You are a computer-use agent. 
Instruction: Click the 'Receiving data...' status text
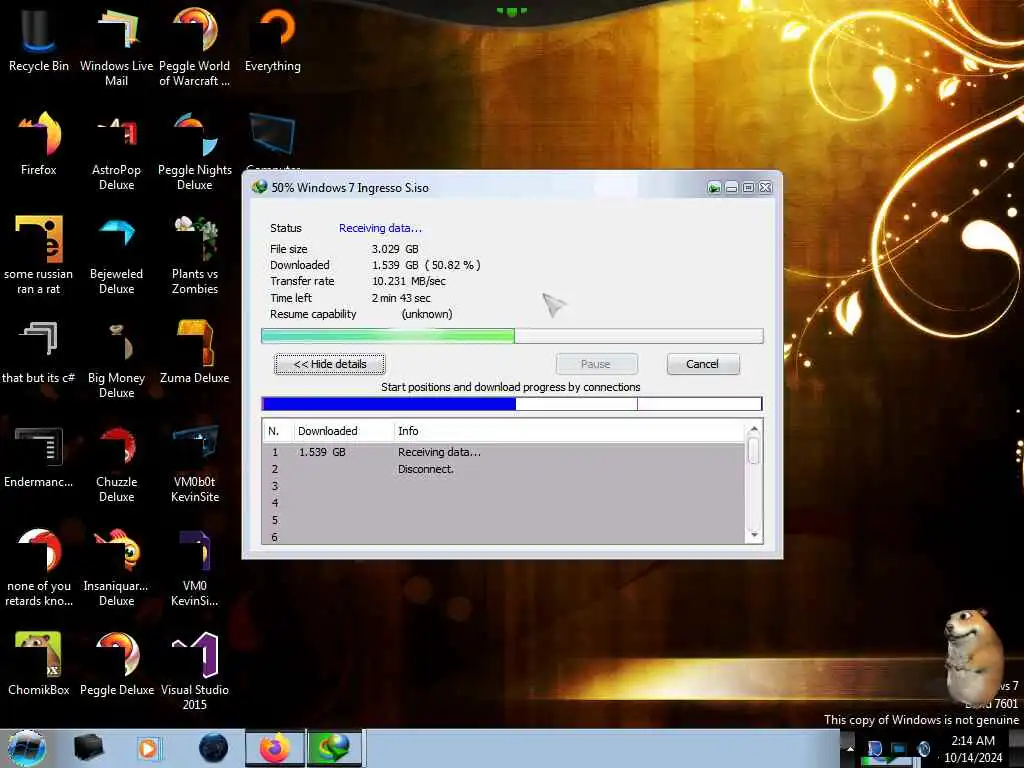(380, 228)
